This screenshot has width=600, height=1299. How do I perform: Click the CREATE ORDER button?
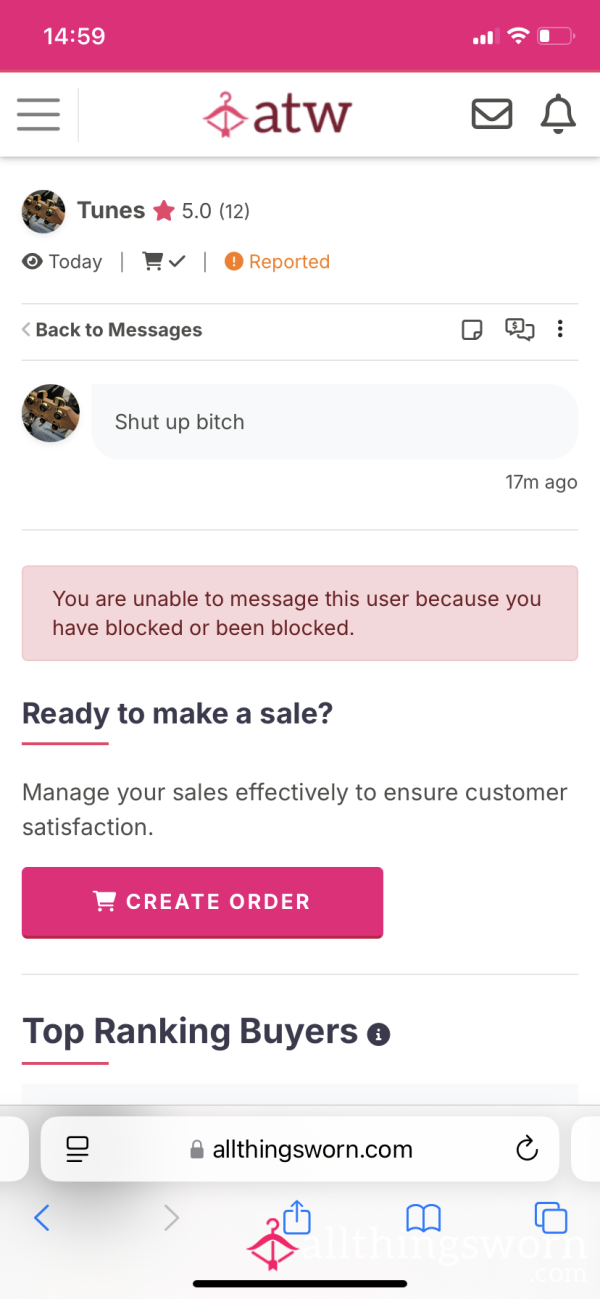click(202, 902)
